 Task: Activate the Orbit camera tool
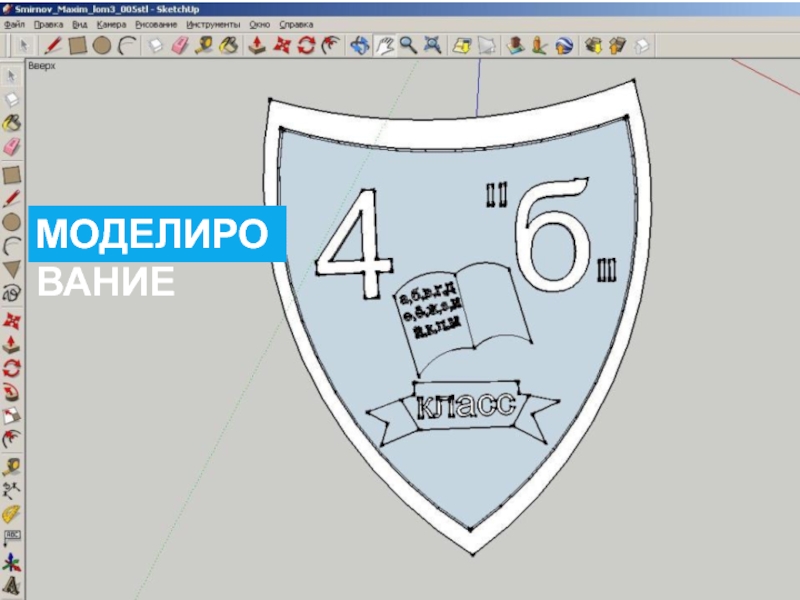[360, 46]
